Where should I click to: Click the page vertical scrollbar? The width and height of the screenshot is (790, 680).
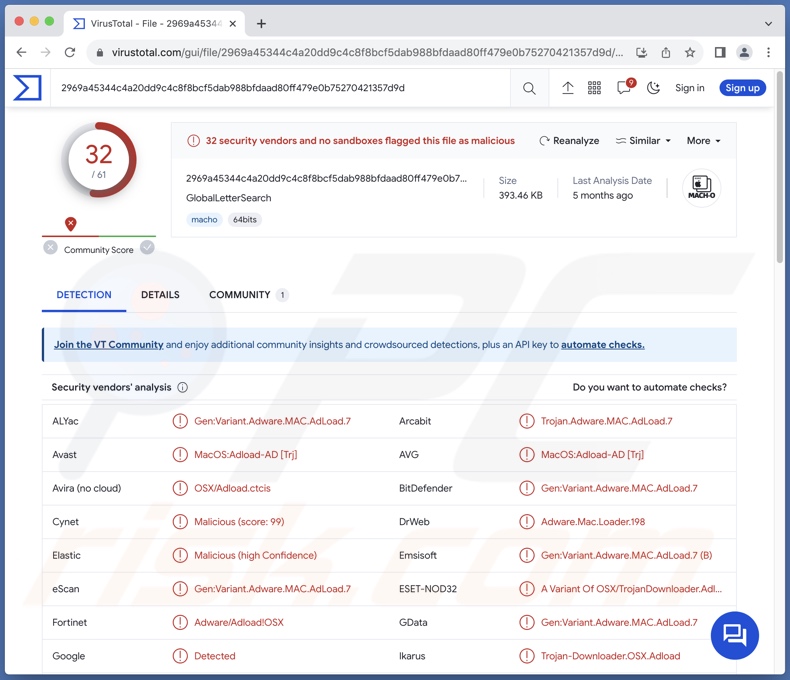point(779,166)
